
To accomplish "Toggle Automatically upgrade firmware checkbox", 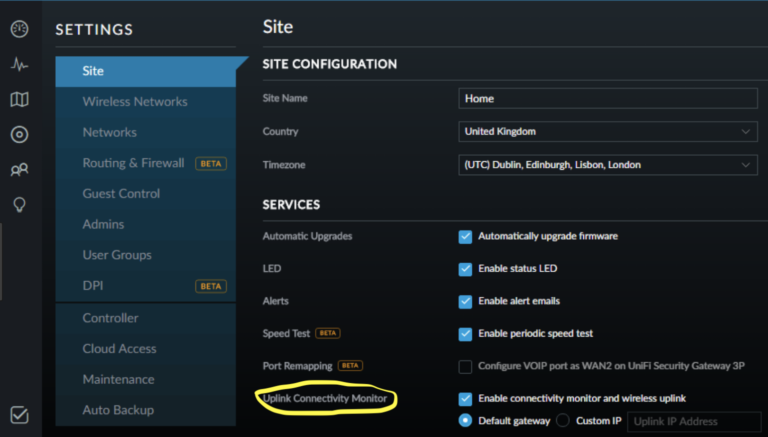I will [x=465, y=237].
